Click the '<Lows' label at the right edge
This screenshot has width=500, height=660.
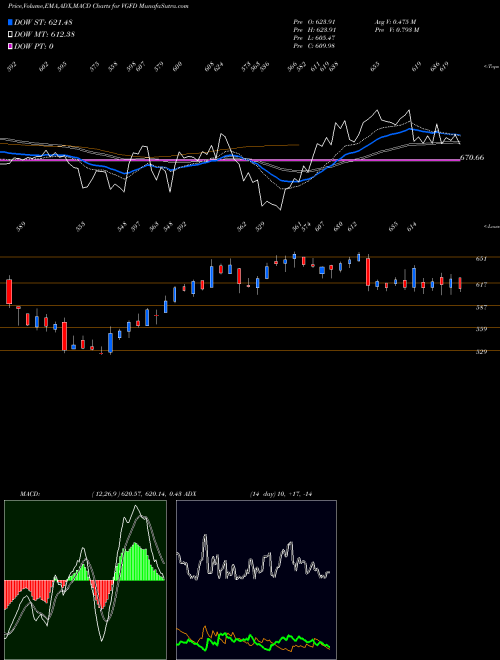[492, 226]
